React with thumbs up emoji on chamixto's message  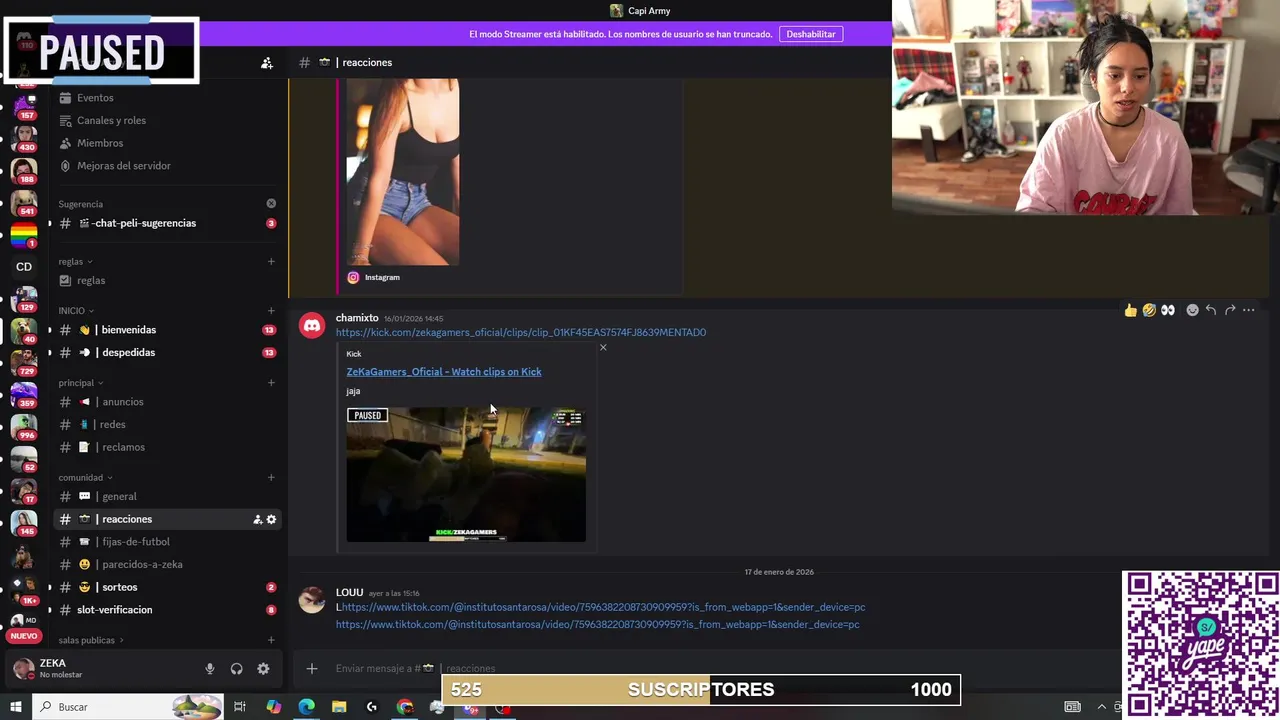coord(1130,310)
